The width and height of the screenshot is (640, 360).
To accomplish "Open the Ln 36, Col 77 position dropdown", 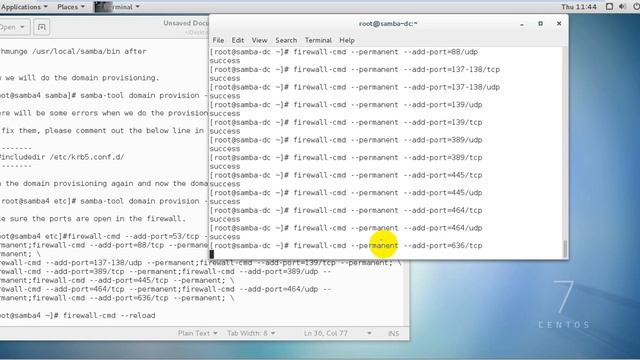I will 337,333.
